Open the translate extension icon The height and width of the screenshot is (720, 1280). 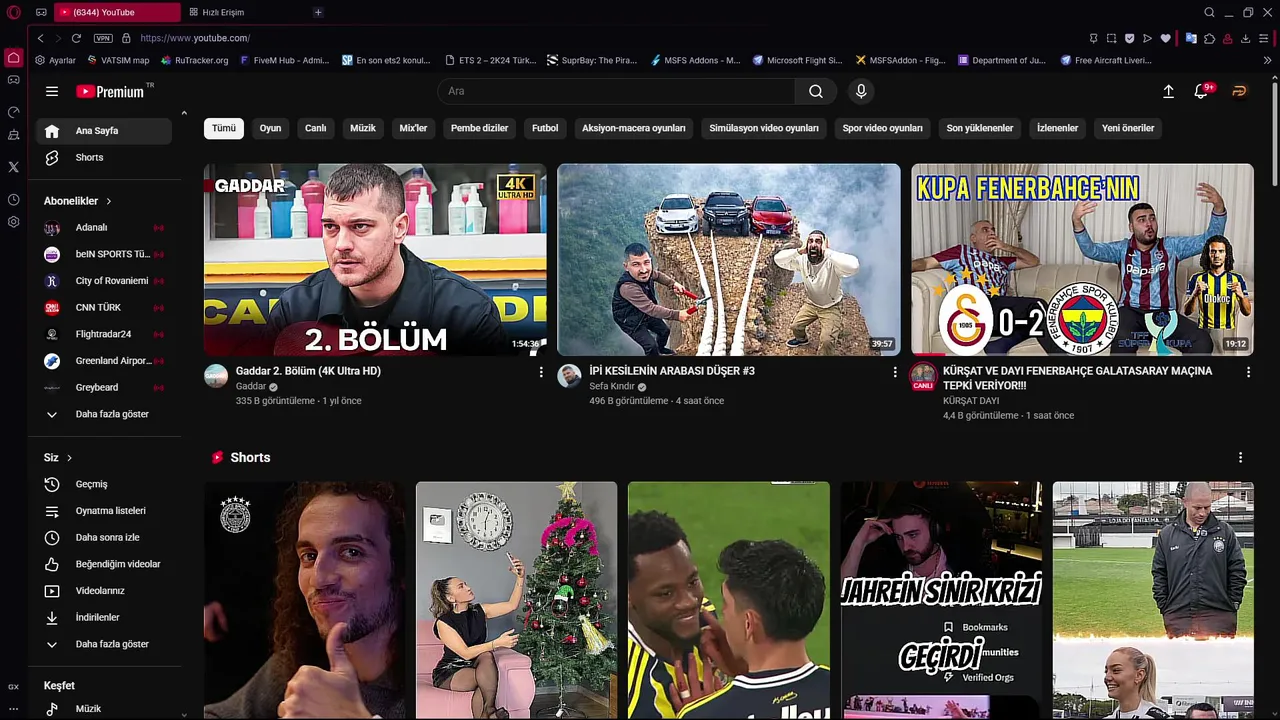point(1191,38)
